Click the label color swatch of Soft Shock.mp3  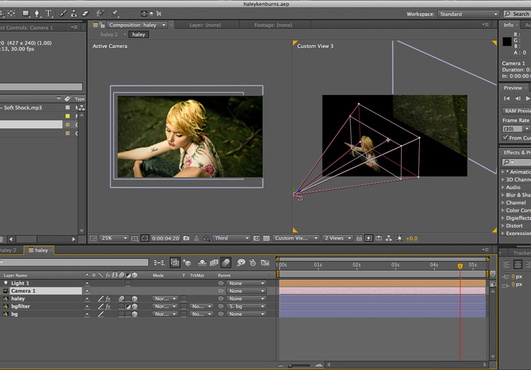(68, 108)
